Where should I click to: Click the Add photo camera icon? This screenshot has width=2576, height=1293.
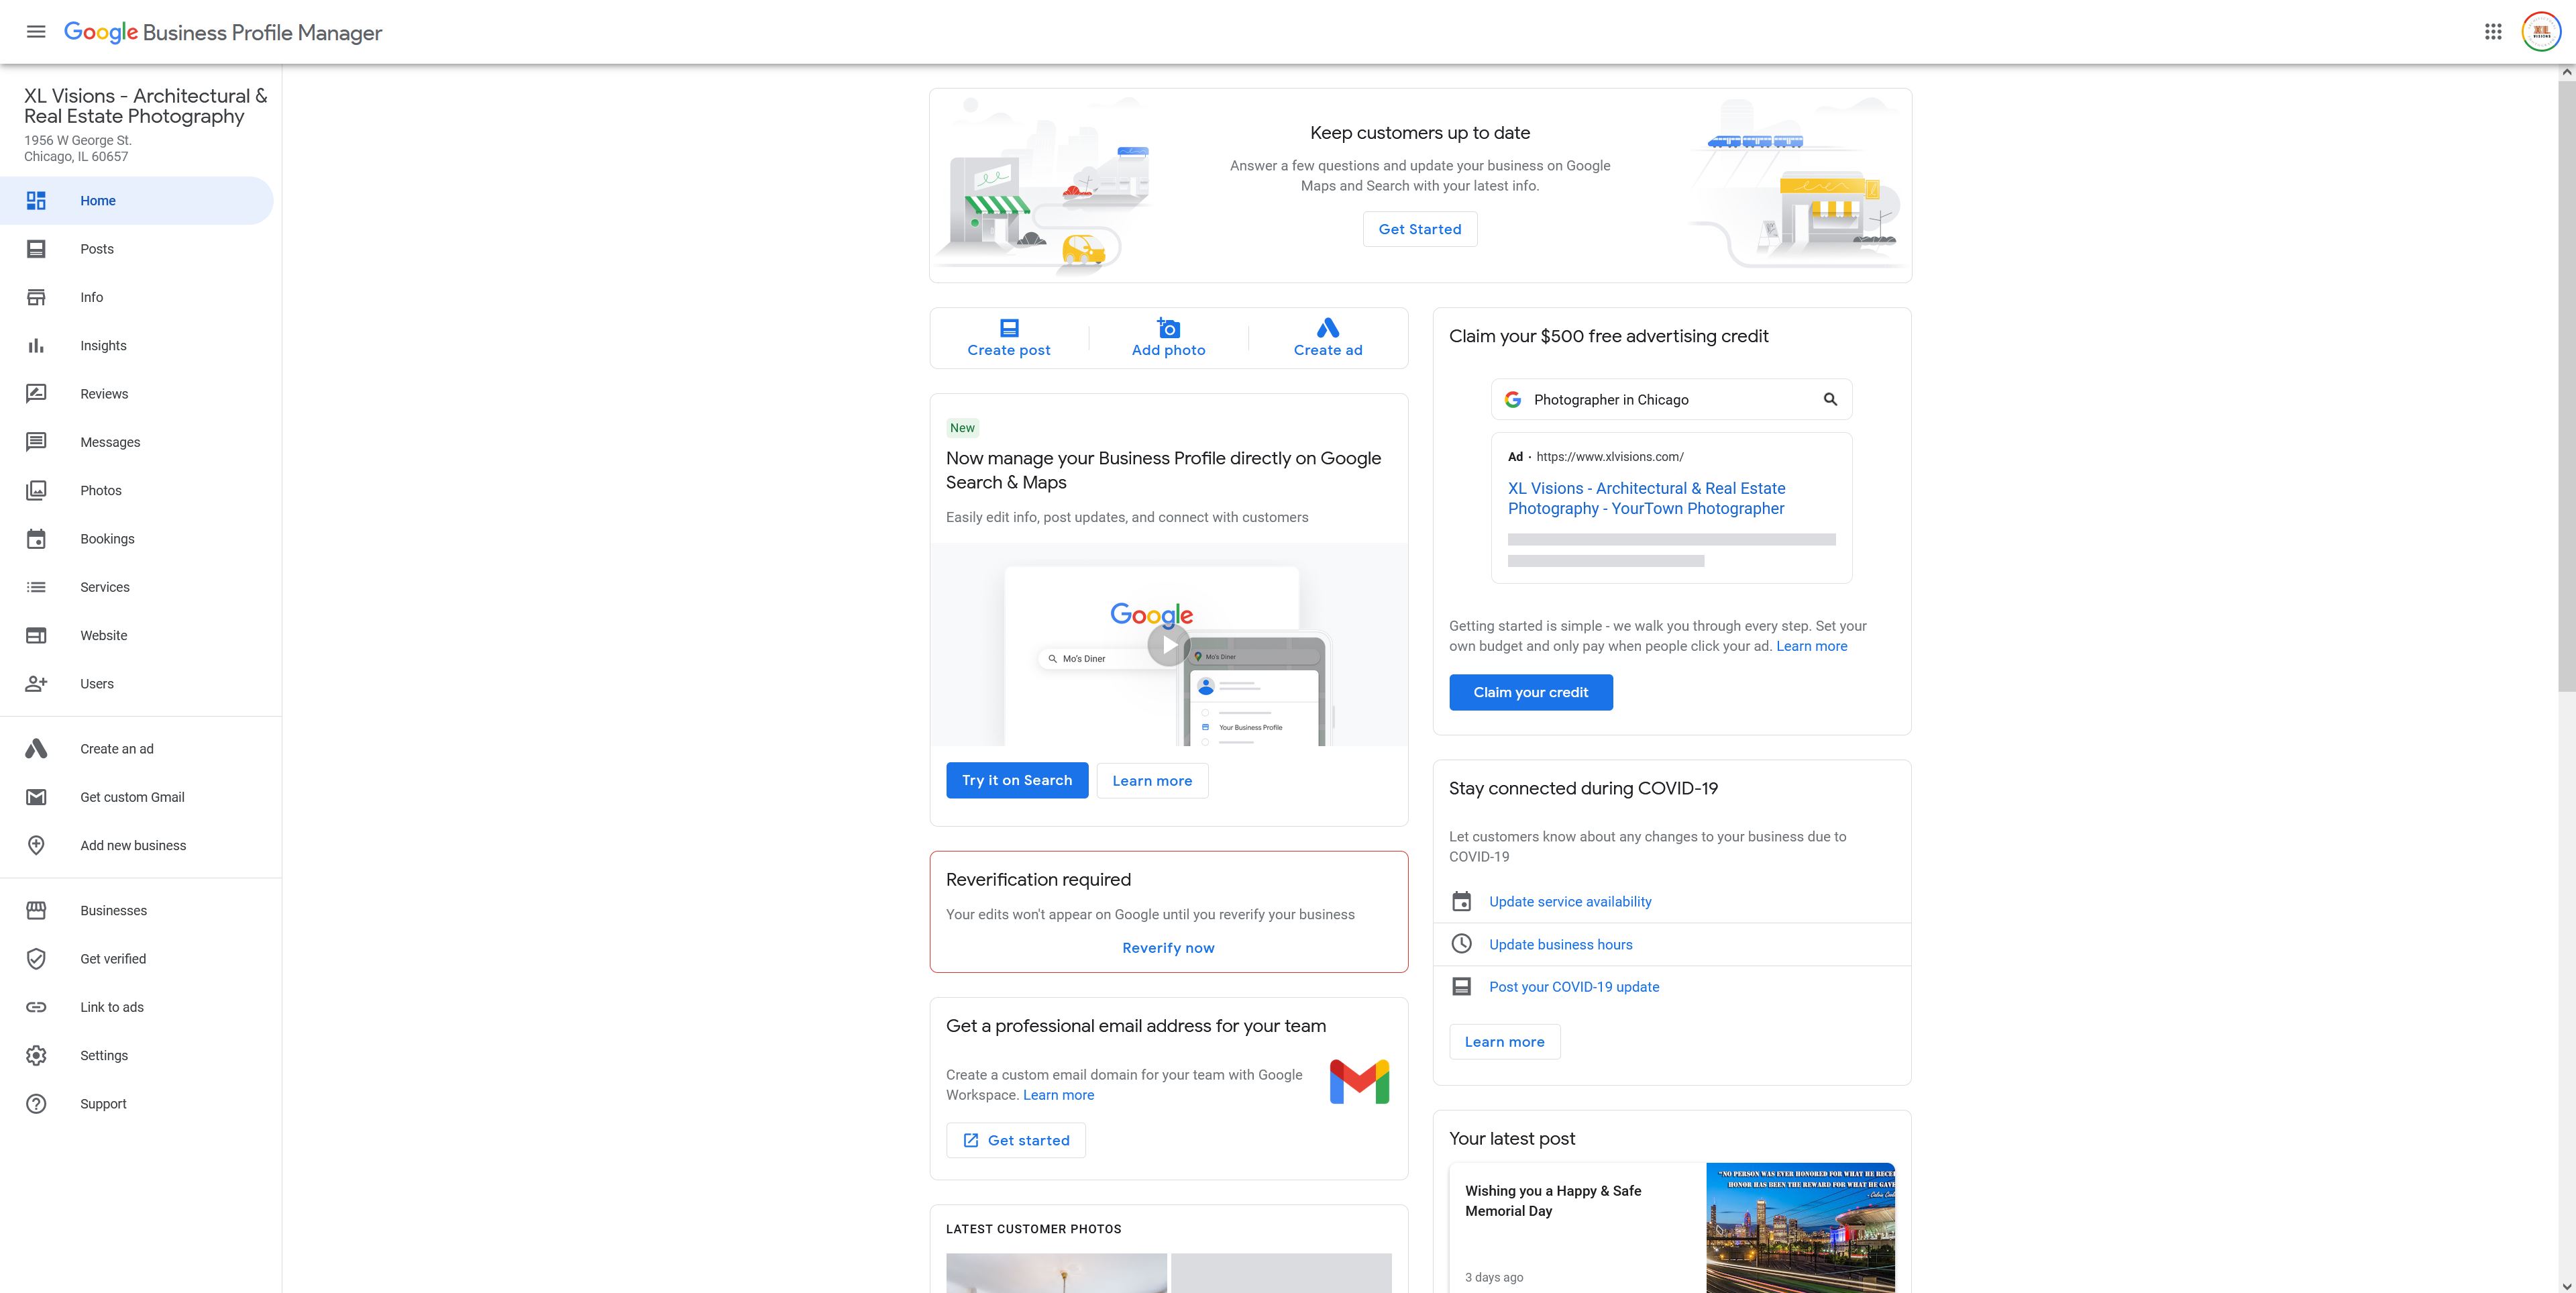click(1168, 328)
